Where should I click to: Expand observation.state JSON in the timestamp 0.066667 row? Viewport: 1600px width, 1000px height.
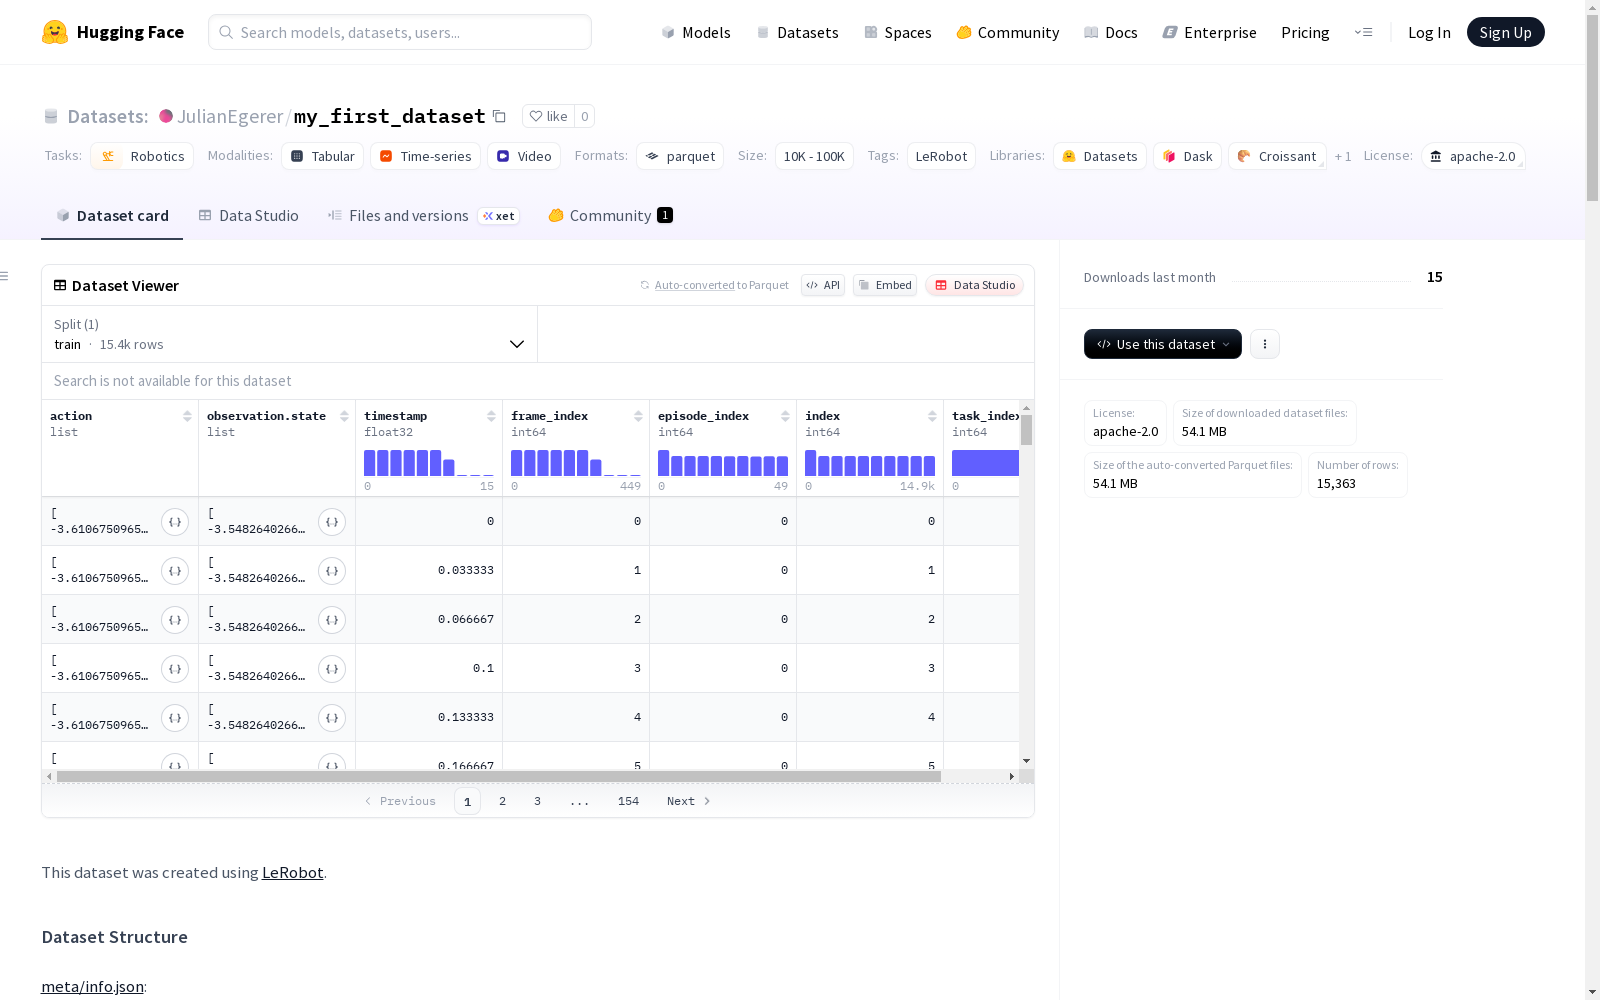[x=332, y=620]
